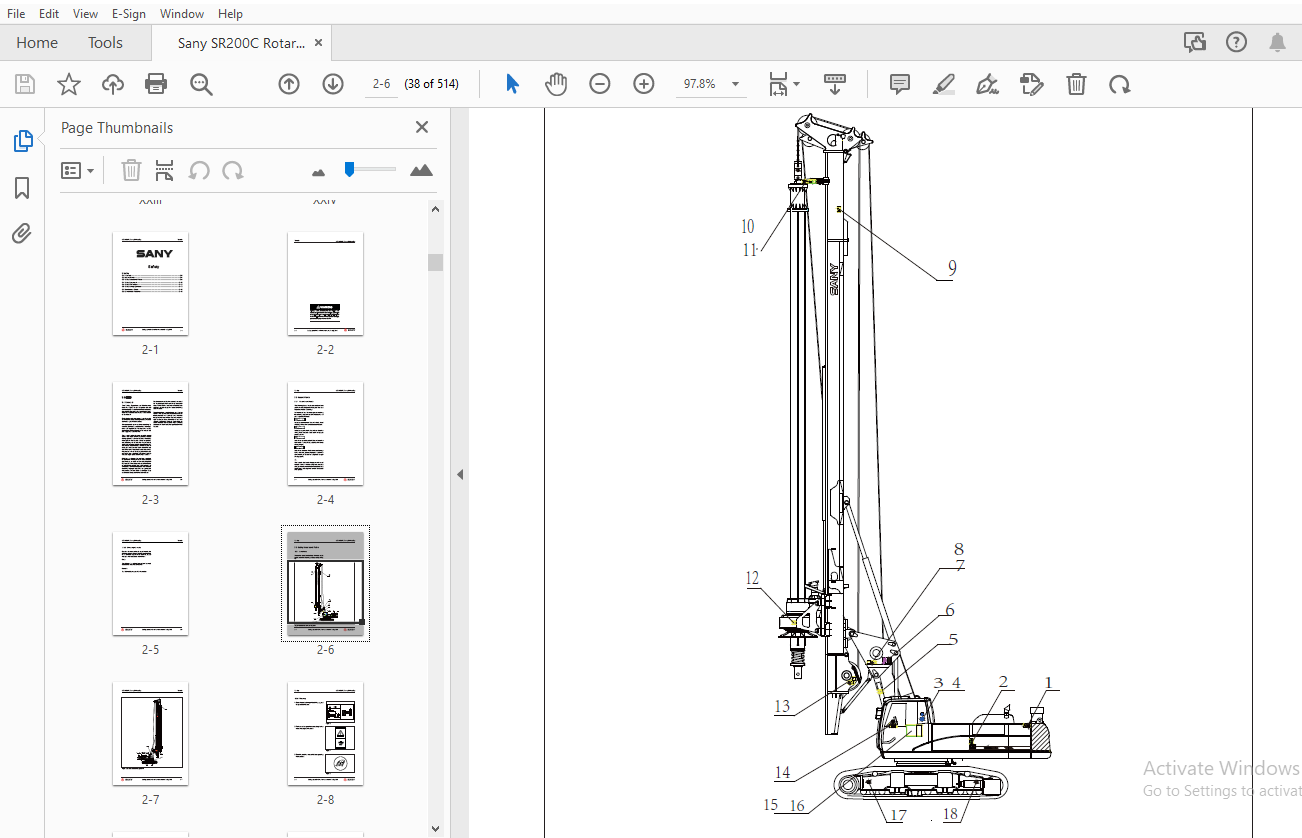The width and height of the screenshot is (1302, 838).
Task: Open Page Thumbnails sidebar icon
Action: [x=22, y=141]
